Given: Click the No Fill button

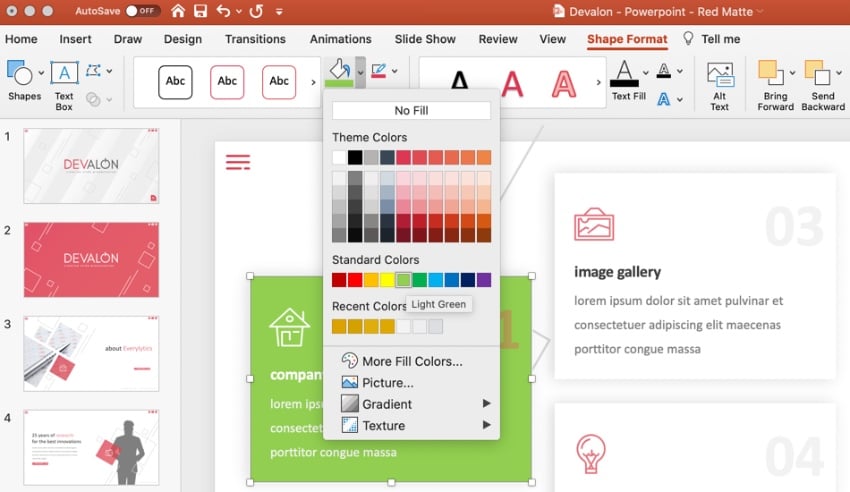Looking at the screenshot, I should pyautogui.click(x=411, y=111).
